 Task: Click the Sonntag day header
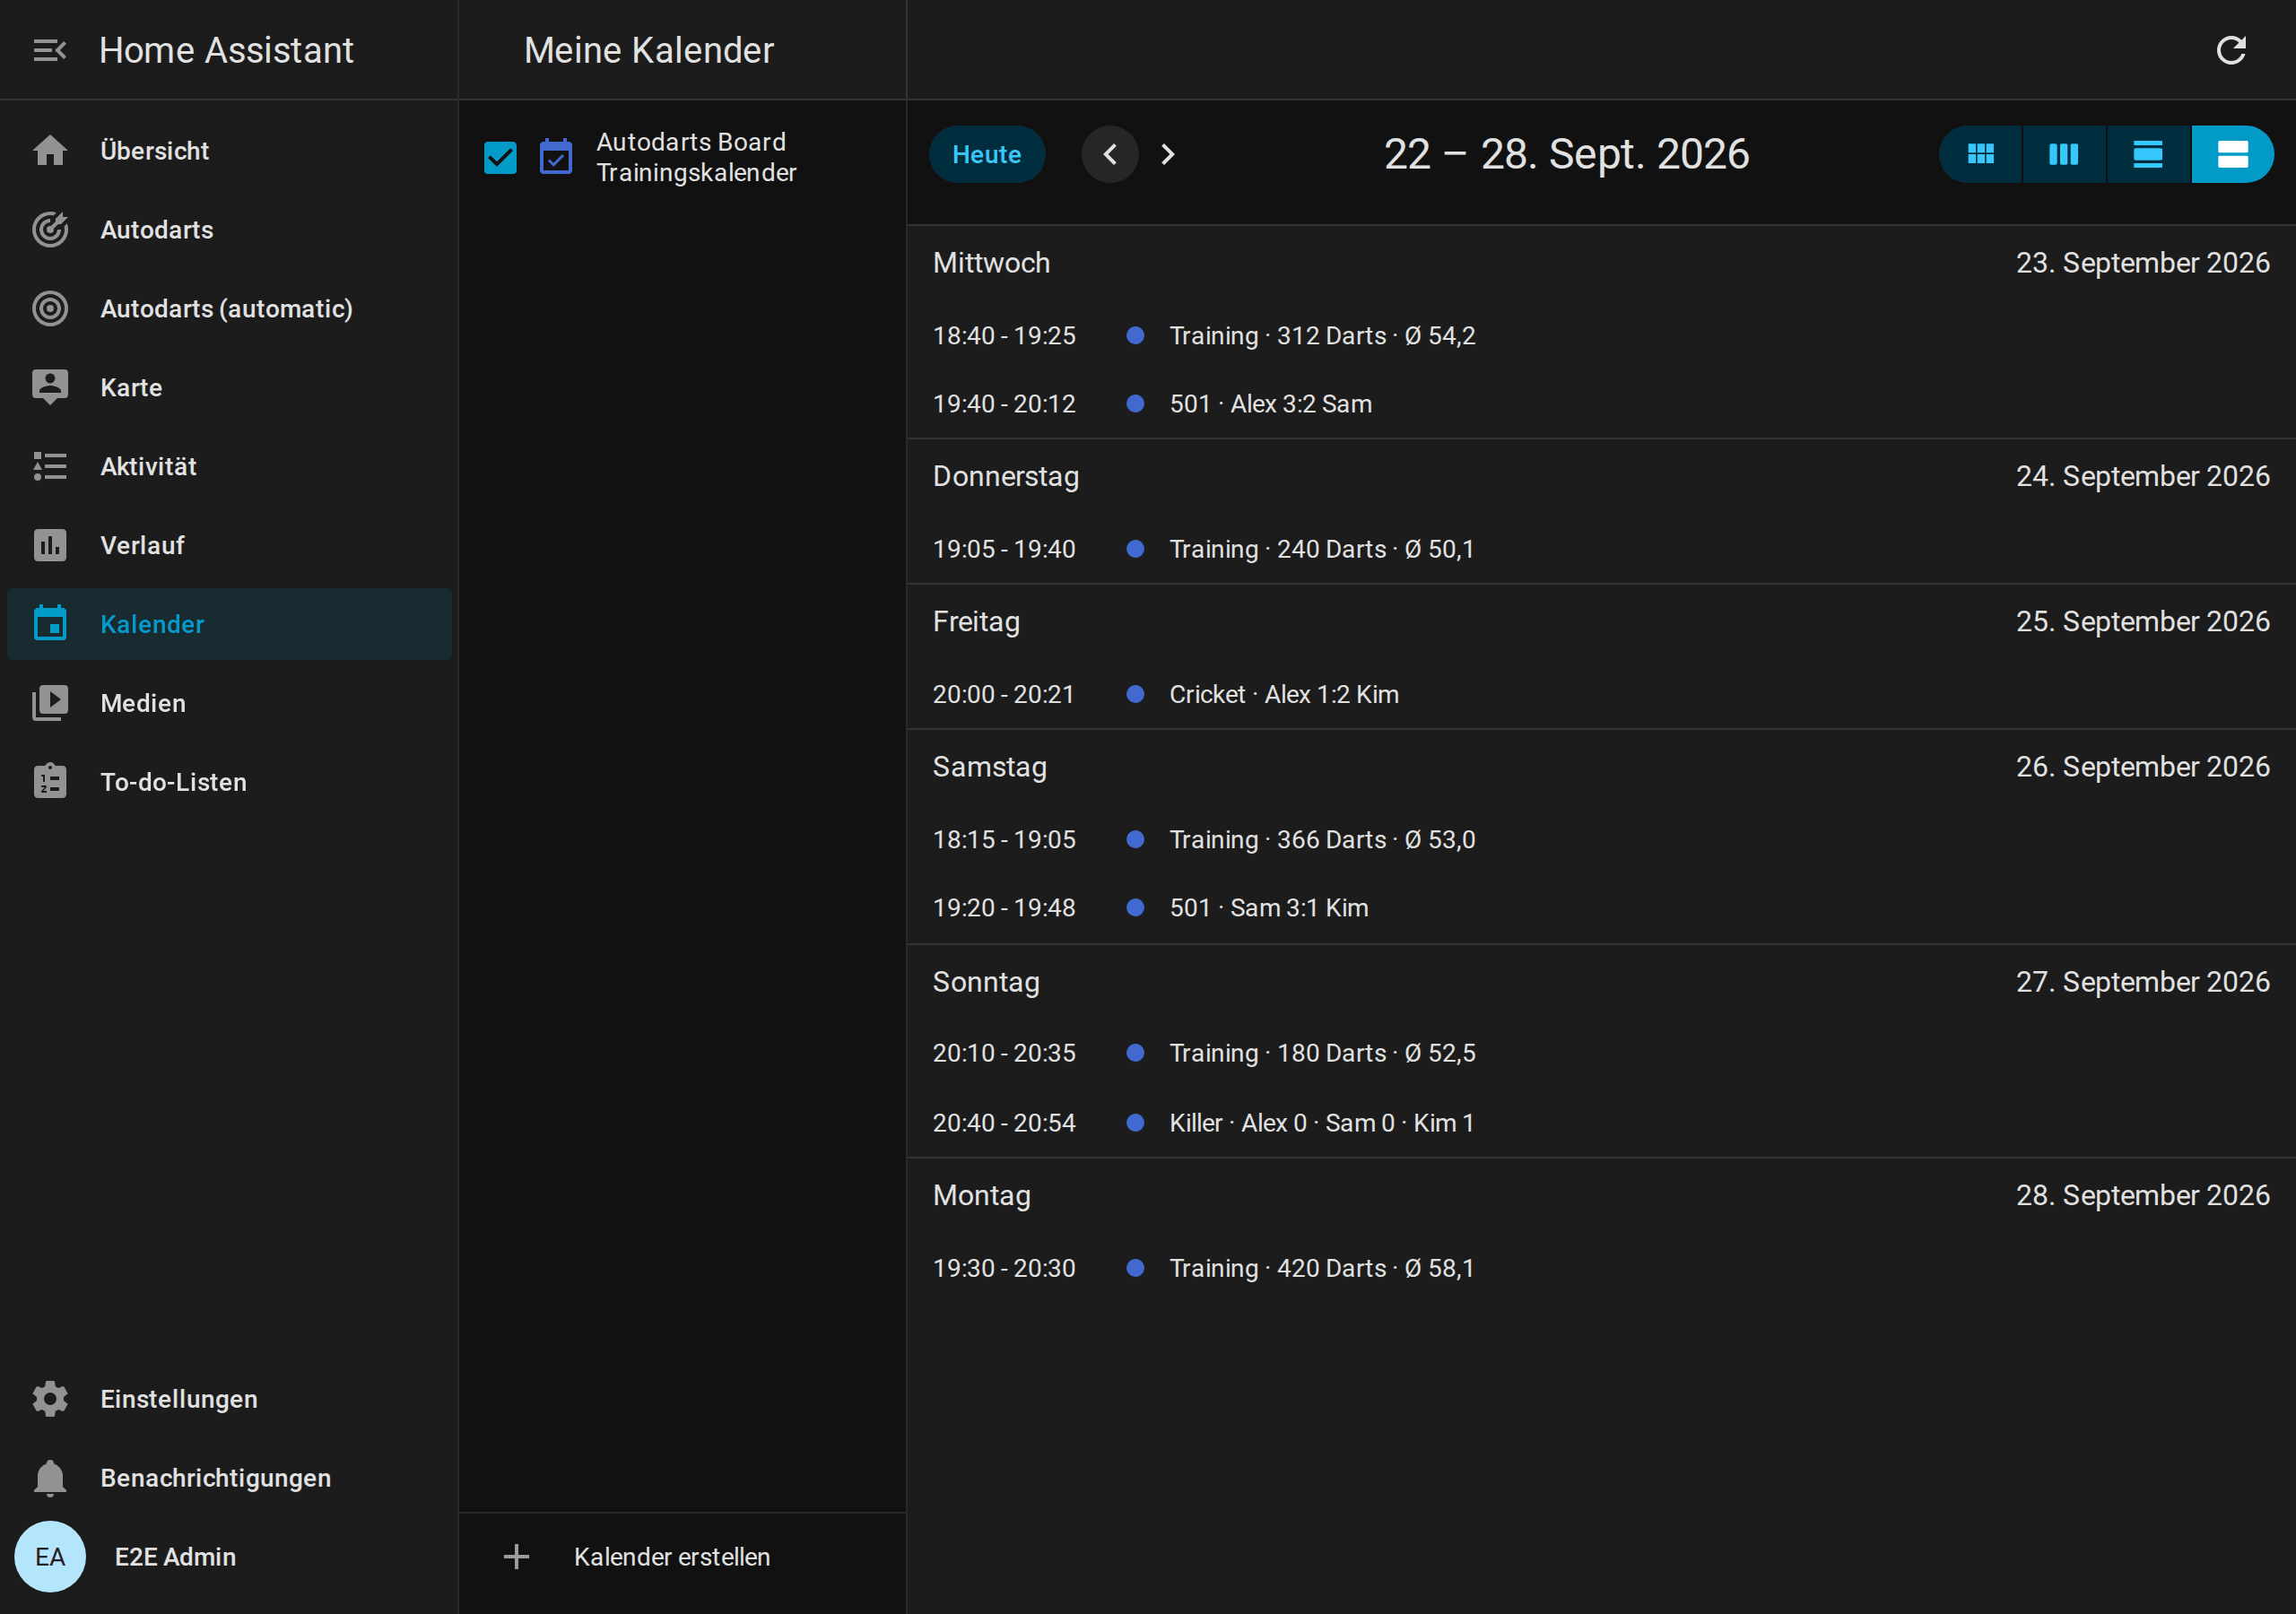pos(986,982)
